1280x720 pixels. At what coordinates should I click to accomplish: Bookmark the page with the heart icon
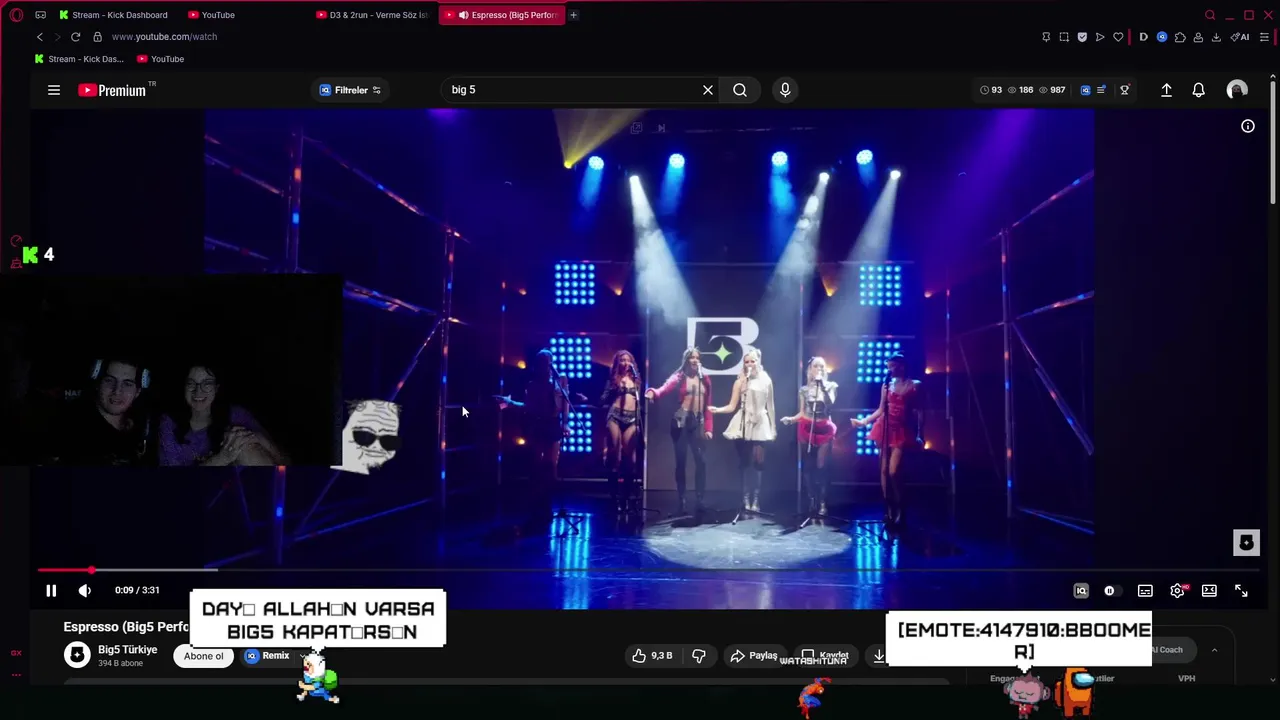pyautogui.click(x=1118, y=37)
